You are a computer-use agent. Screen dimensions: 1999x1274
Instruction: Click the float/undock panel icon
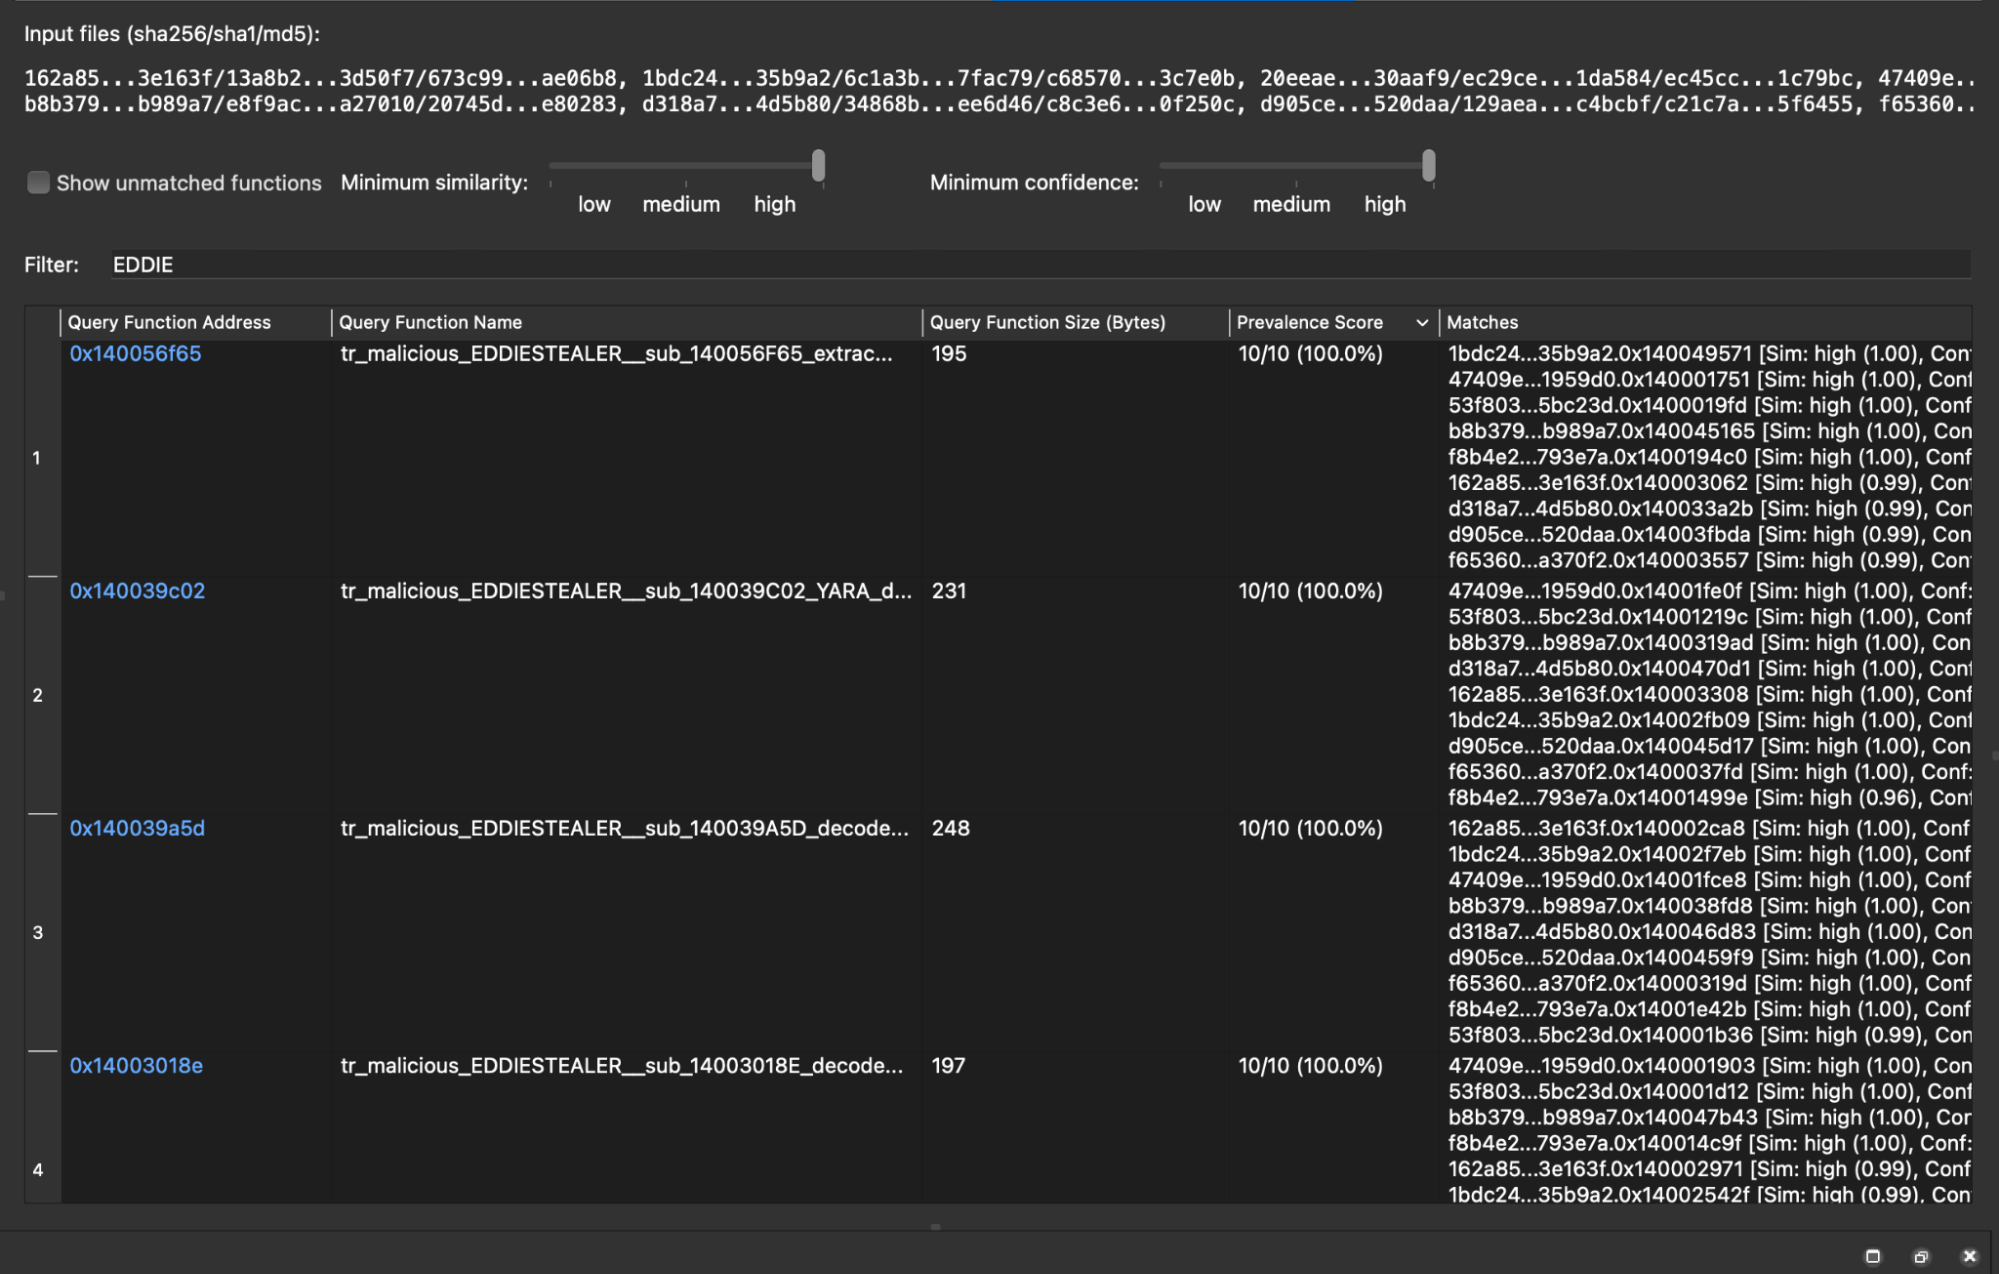pos(1921,1256)
